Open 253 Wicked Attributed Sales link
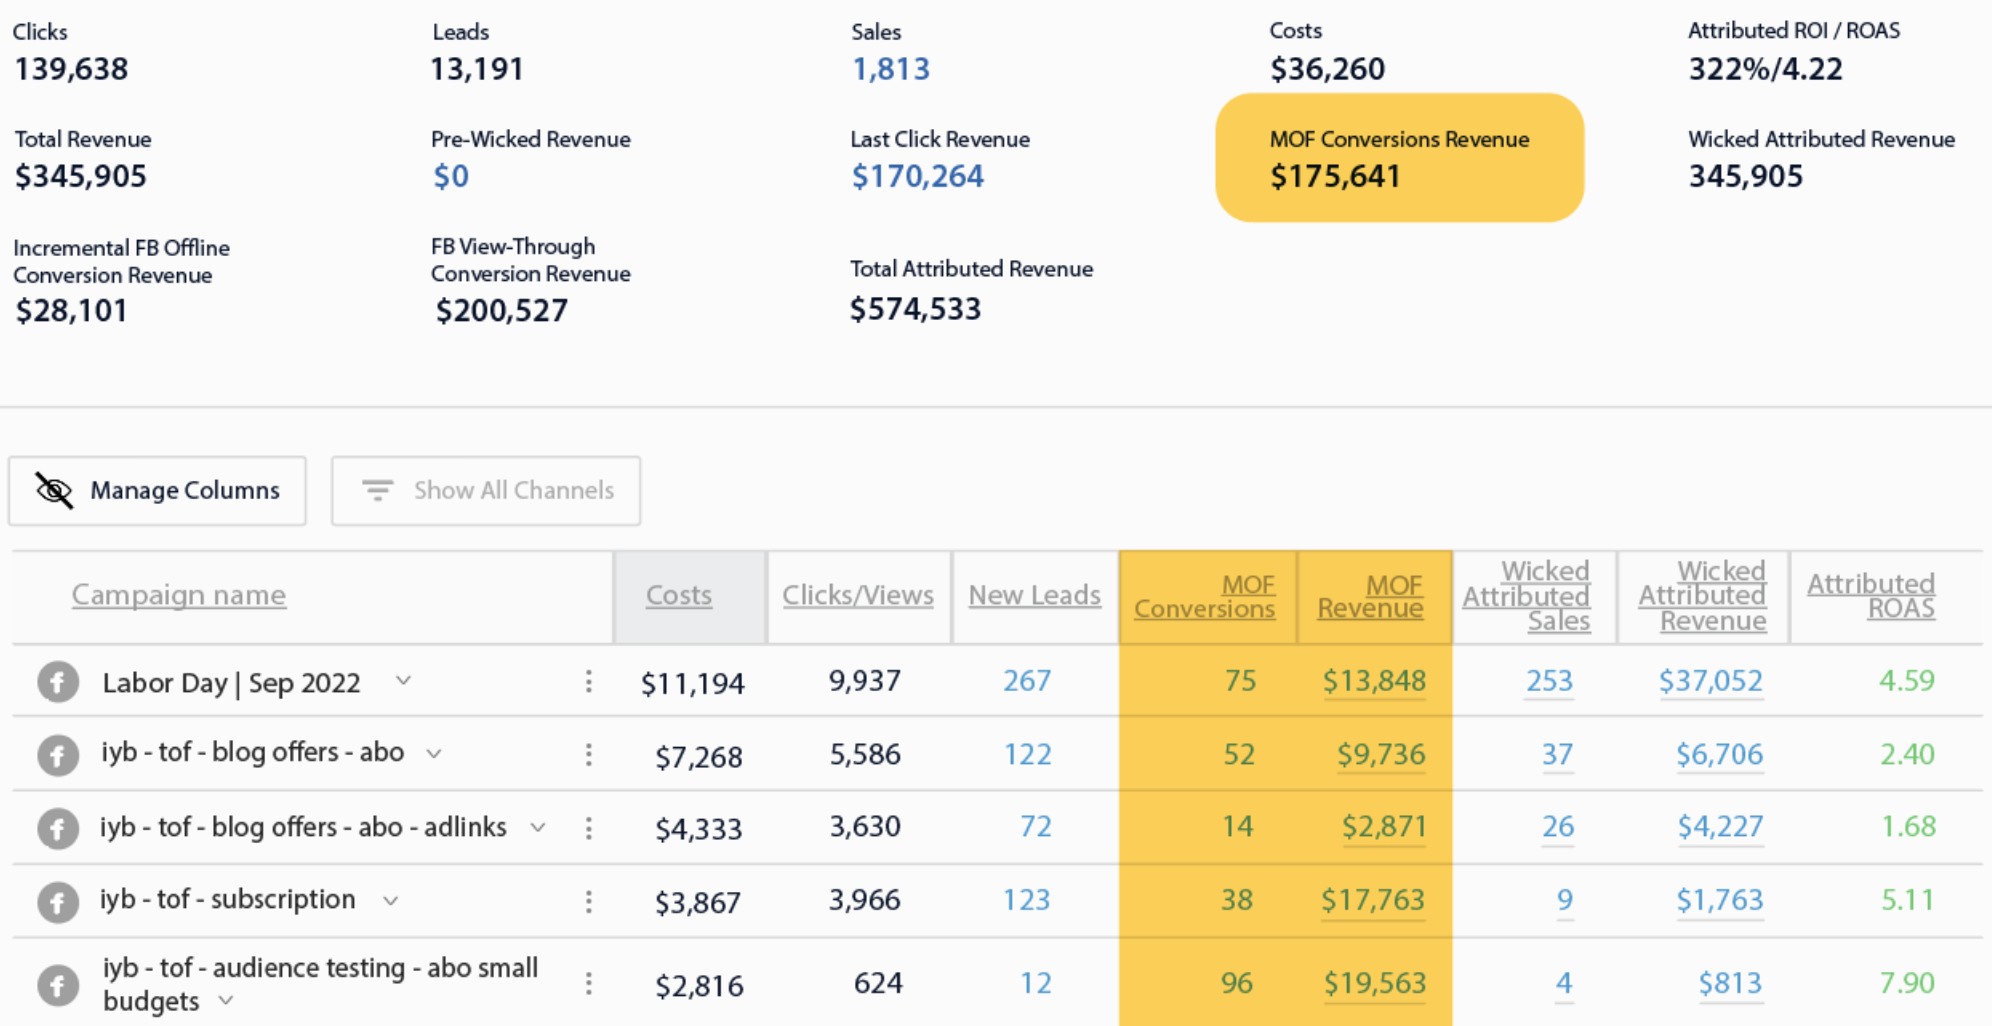The image size is (1992, 1026). point(1549,682)
